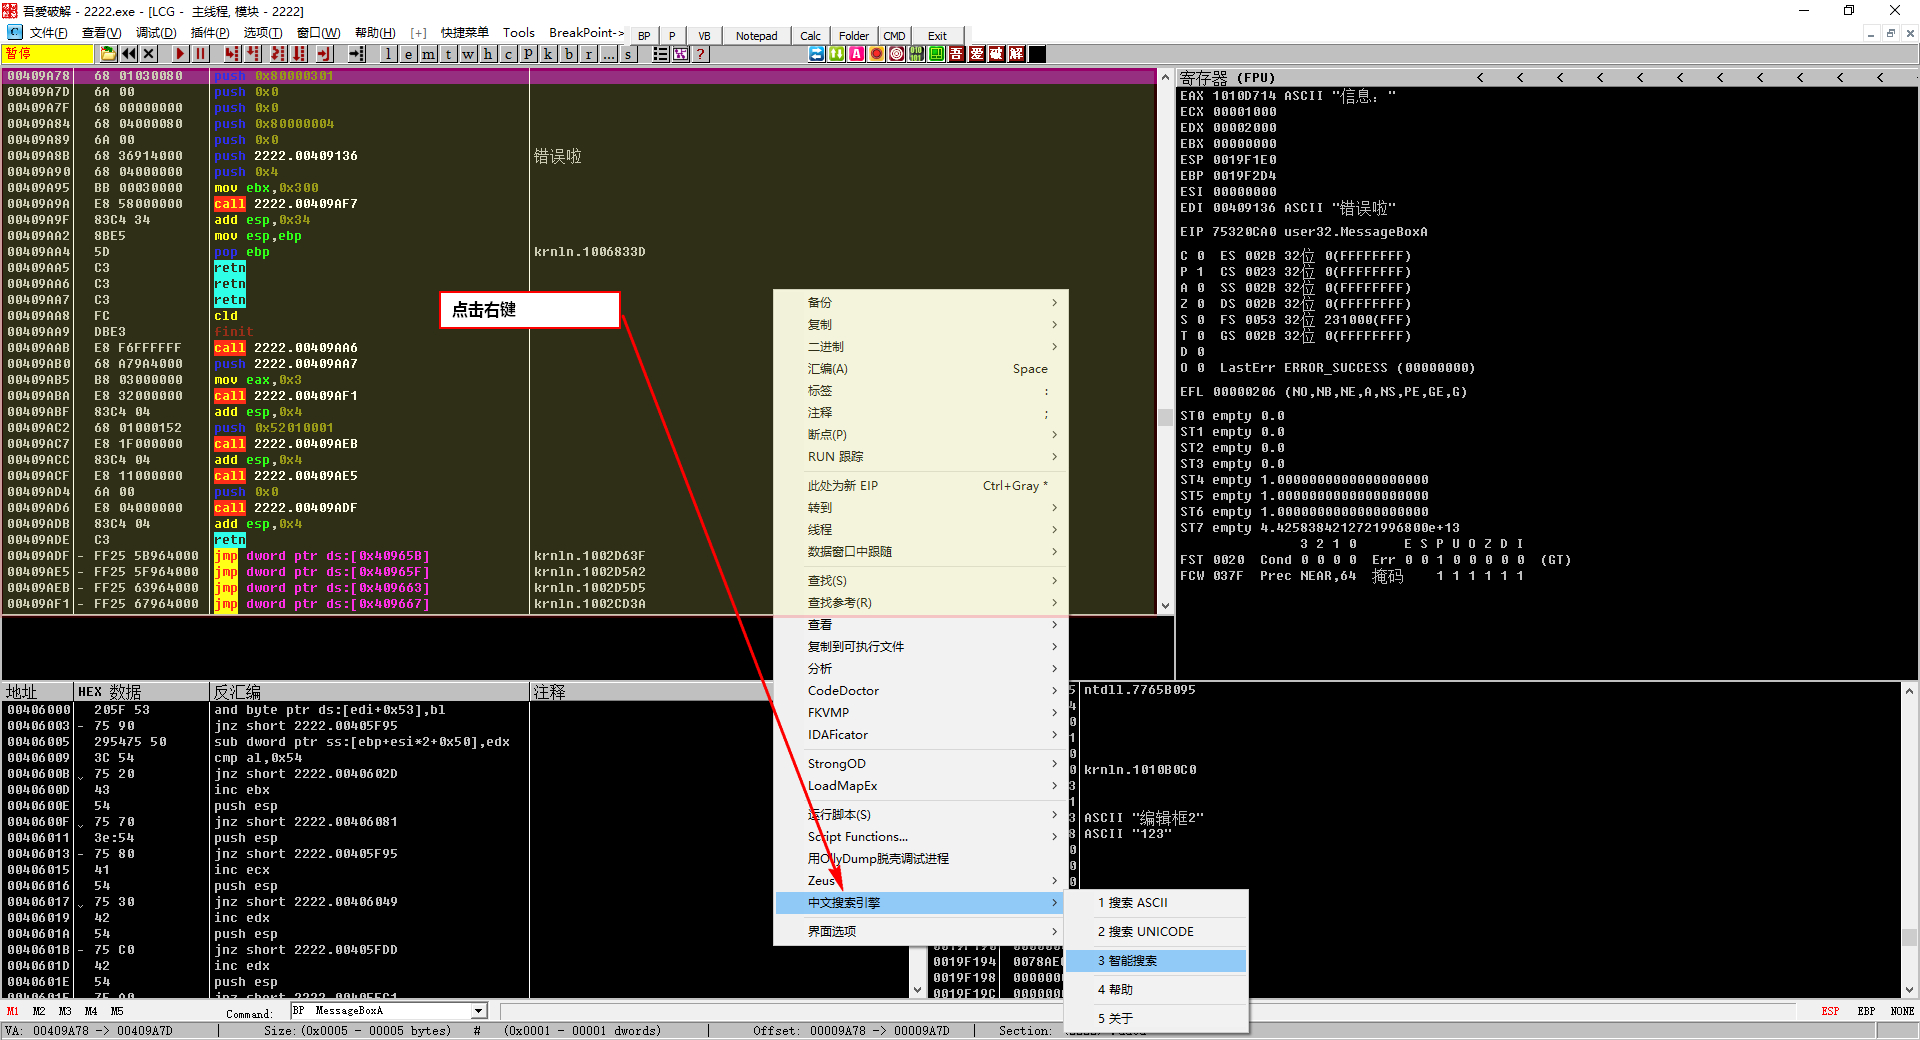1920x1040 pixels.
Task: Pause execution with the pause icon
Action: coord(200,54)
